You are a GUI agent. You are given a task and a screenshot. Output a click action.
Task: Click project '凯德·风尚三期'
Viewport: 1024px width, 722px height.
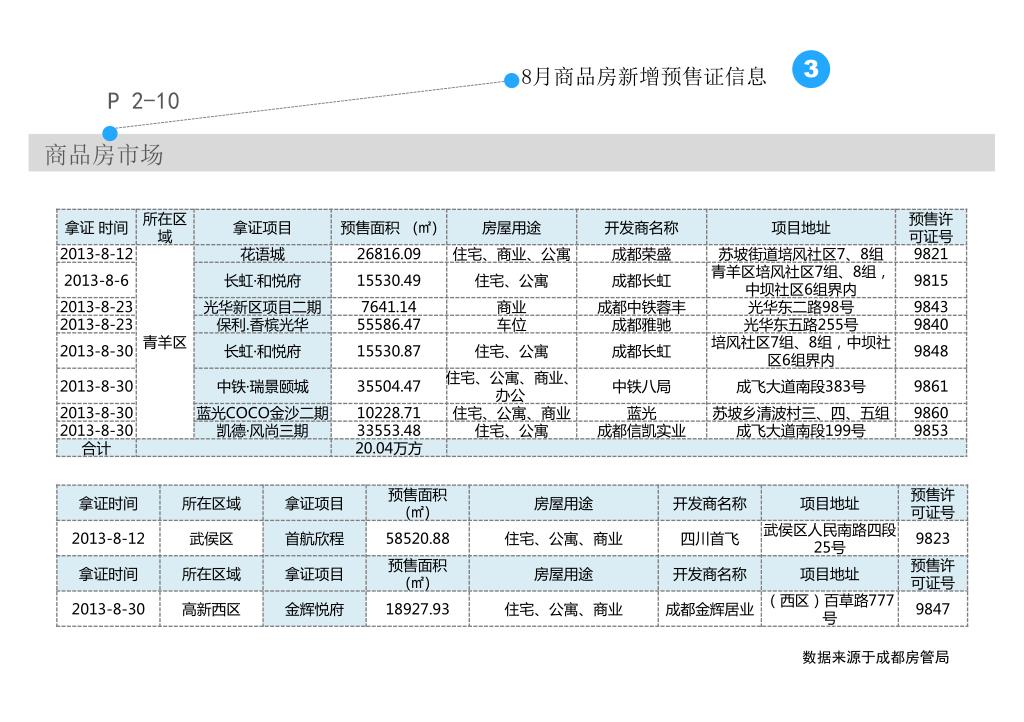click(x=262, y=430)
